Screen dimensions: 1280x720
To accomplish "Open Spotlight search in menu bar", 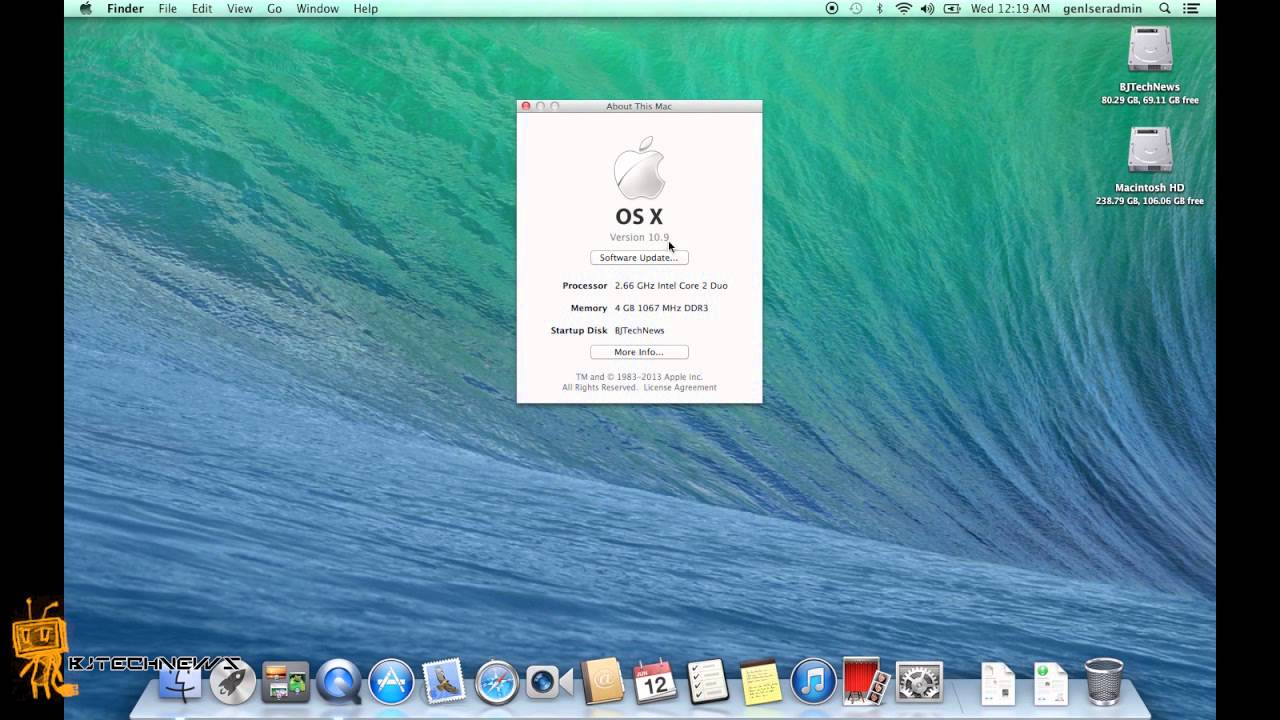I will click(1165, 9).
